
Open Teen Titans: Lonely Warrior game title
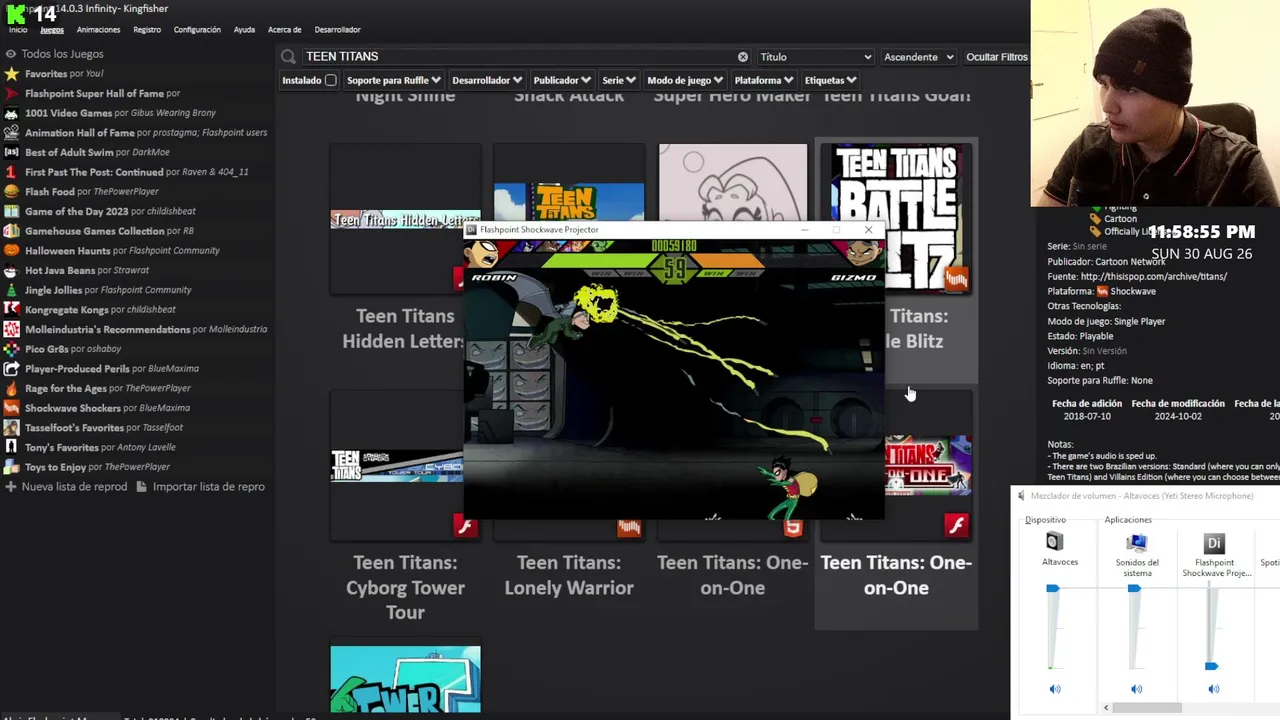[569, 575]
